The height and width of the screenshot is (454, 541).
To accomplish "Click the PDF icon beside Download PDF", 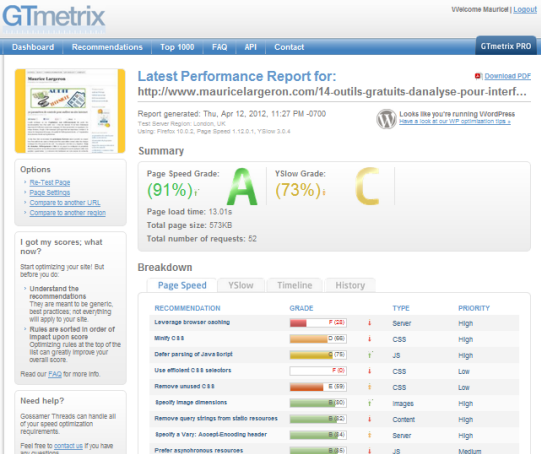I will [x=478, y=76].
